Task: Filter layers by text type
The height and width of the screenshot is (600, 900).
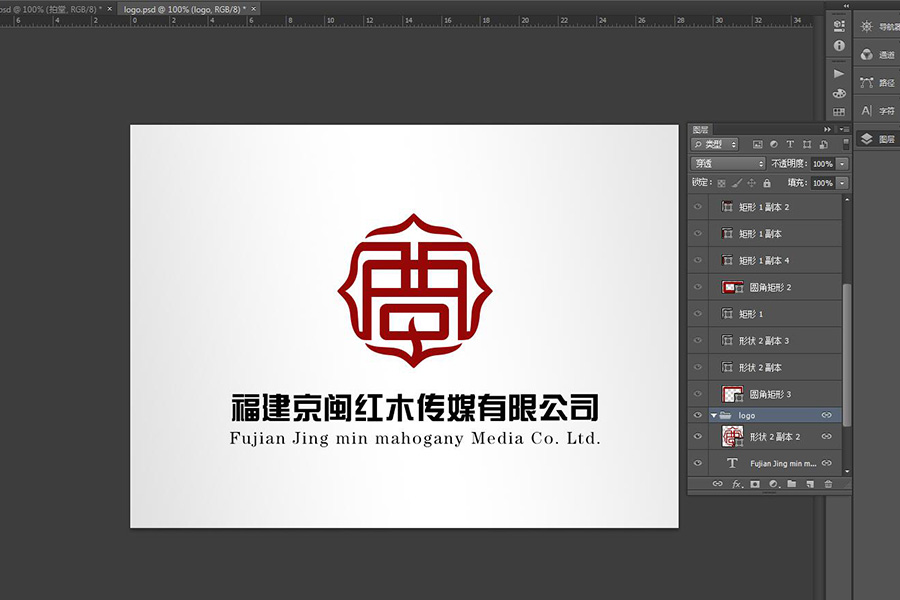Action: (x=790, y=145)
